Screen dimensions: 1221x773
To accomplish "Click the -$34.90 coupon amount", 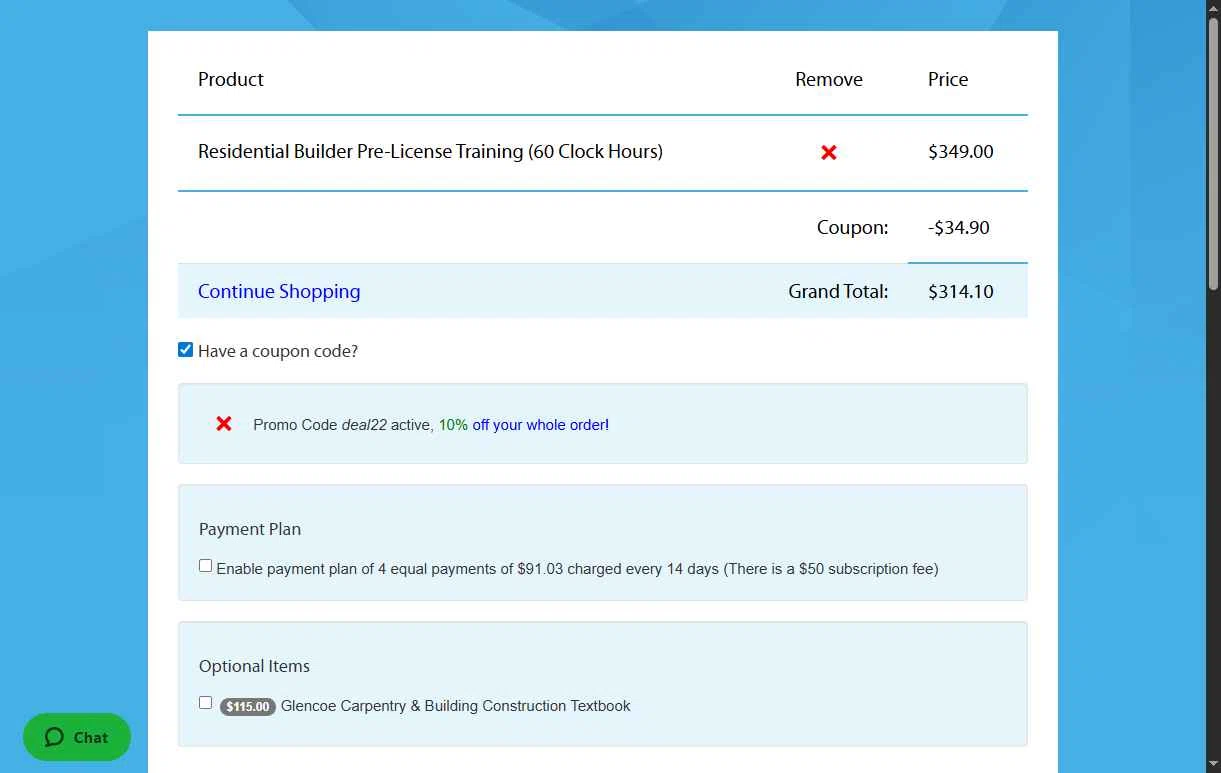I will 959,228.
